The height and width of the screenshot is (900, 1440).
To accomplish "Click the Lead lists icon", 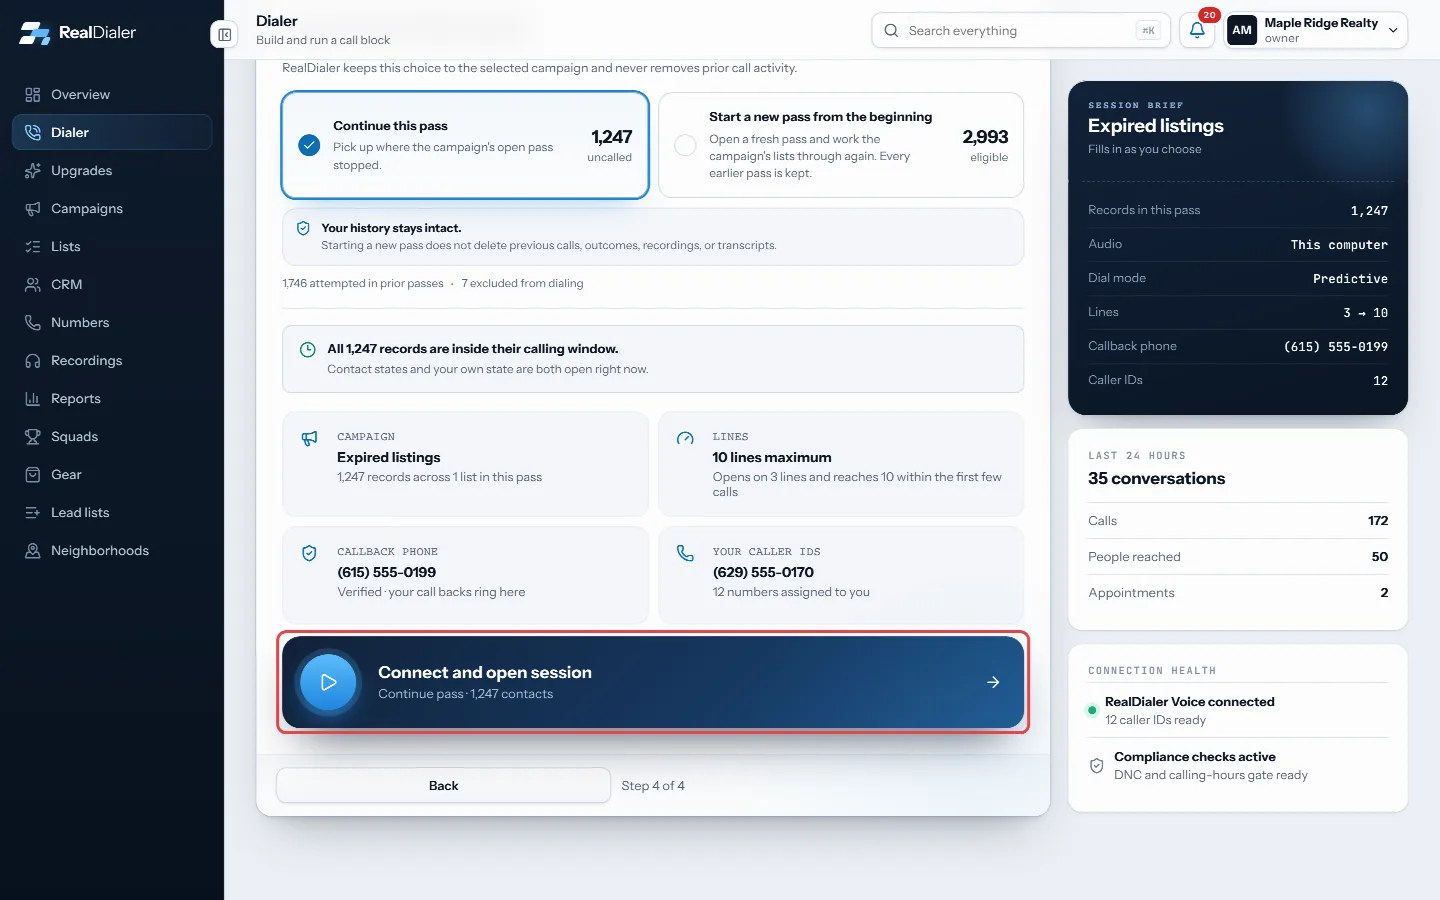I will (x=33, y=513).
